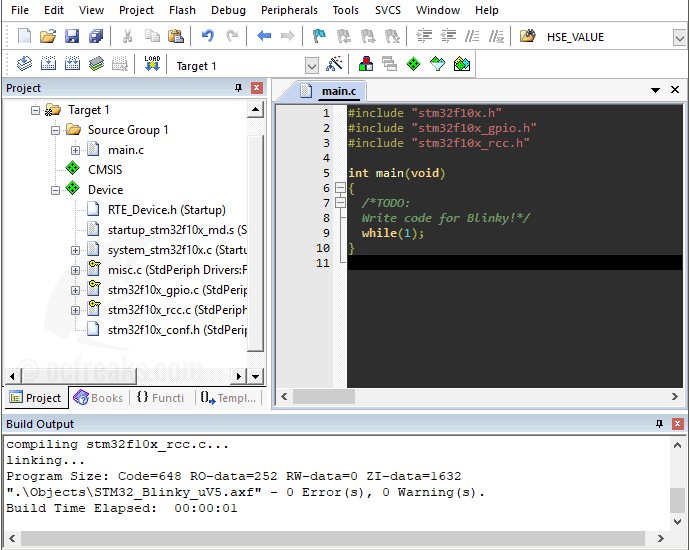This screenshot has height=550, width=690.
Task: Toggle auto-hide pin on Build Output panel
Action: [659, 424]
